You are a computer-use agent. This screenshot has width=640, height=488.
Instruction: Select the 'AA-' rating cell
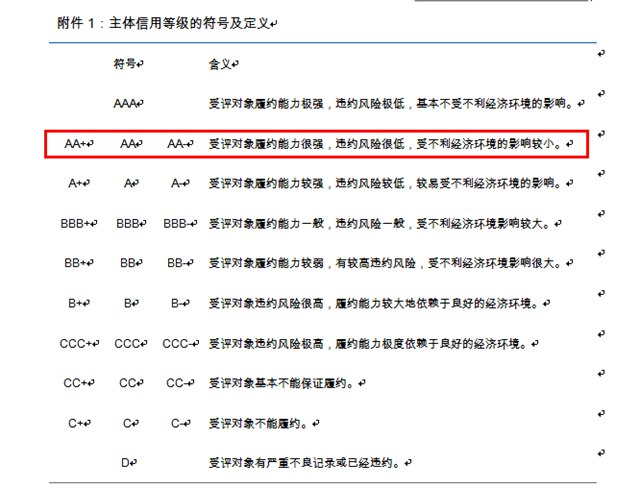point(177,144)
